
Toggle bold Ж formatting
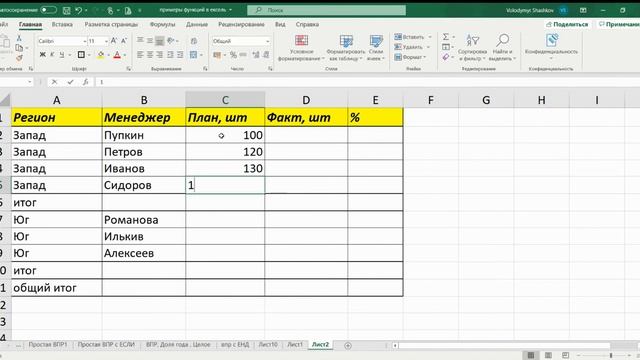pyautogui.click(x=42, y=55)
